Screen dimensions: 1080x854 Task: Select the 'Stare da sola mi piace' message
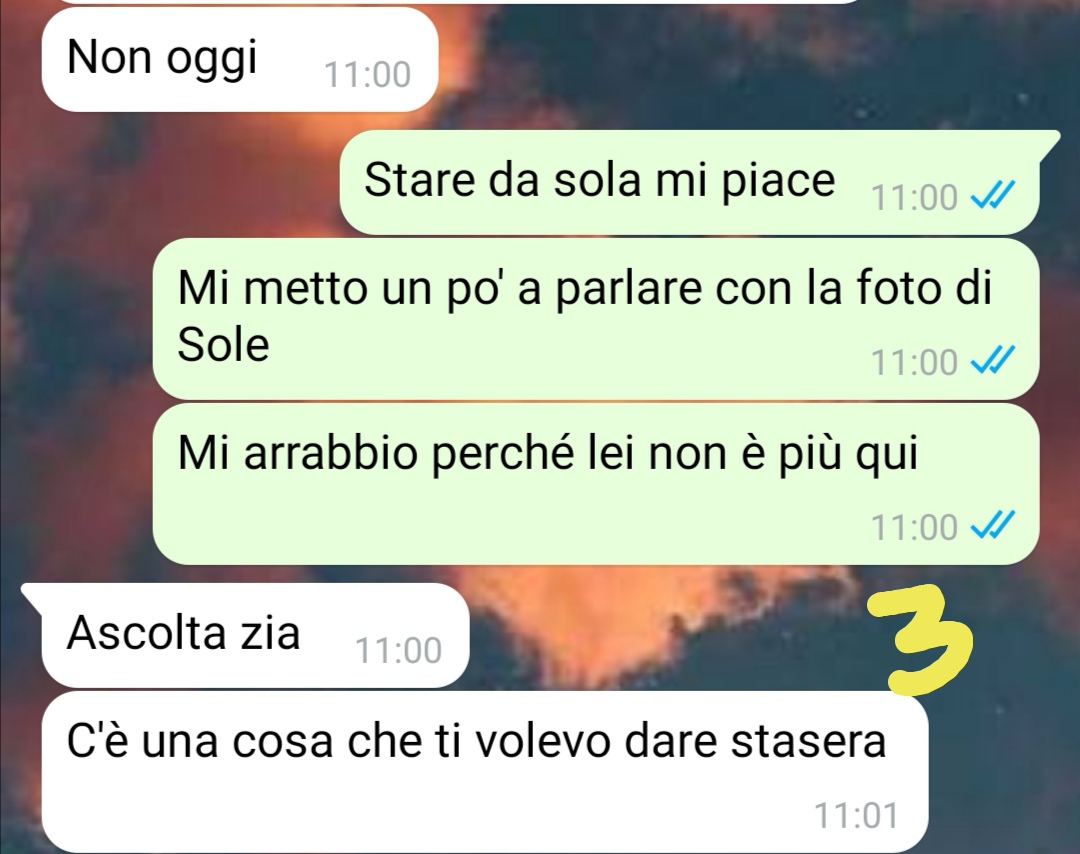(689, 182)
